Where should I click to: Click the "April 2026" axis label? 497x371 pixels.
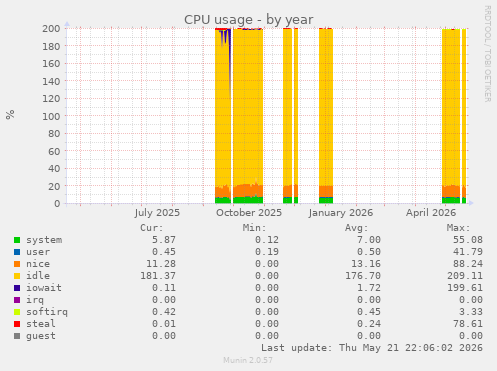click(x=431, y=213)
